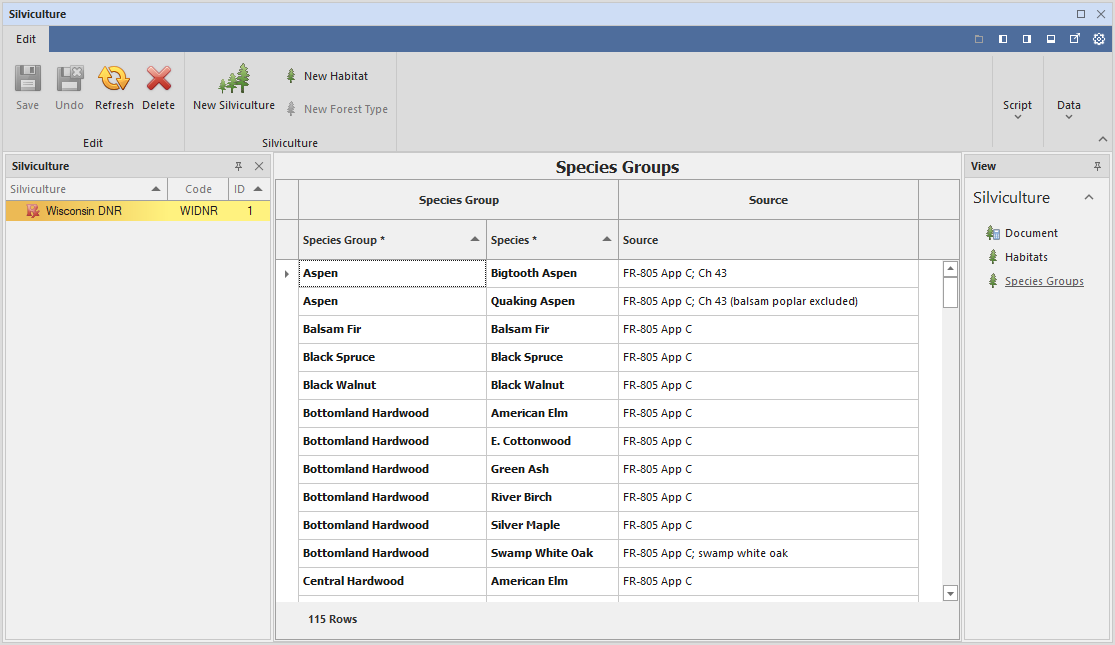This screenshot has height=645, width=1115.
Task: Open the Document view link
Action: 1031,233
